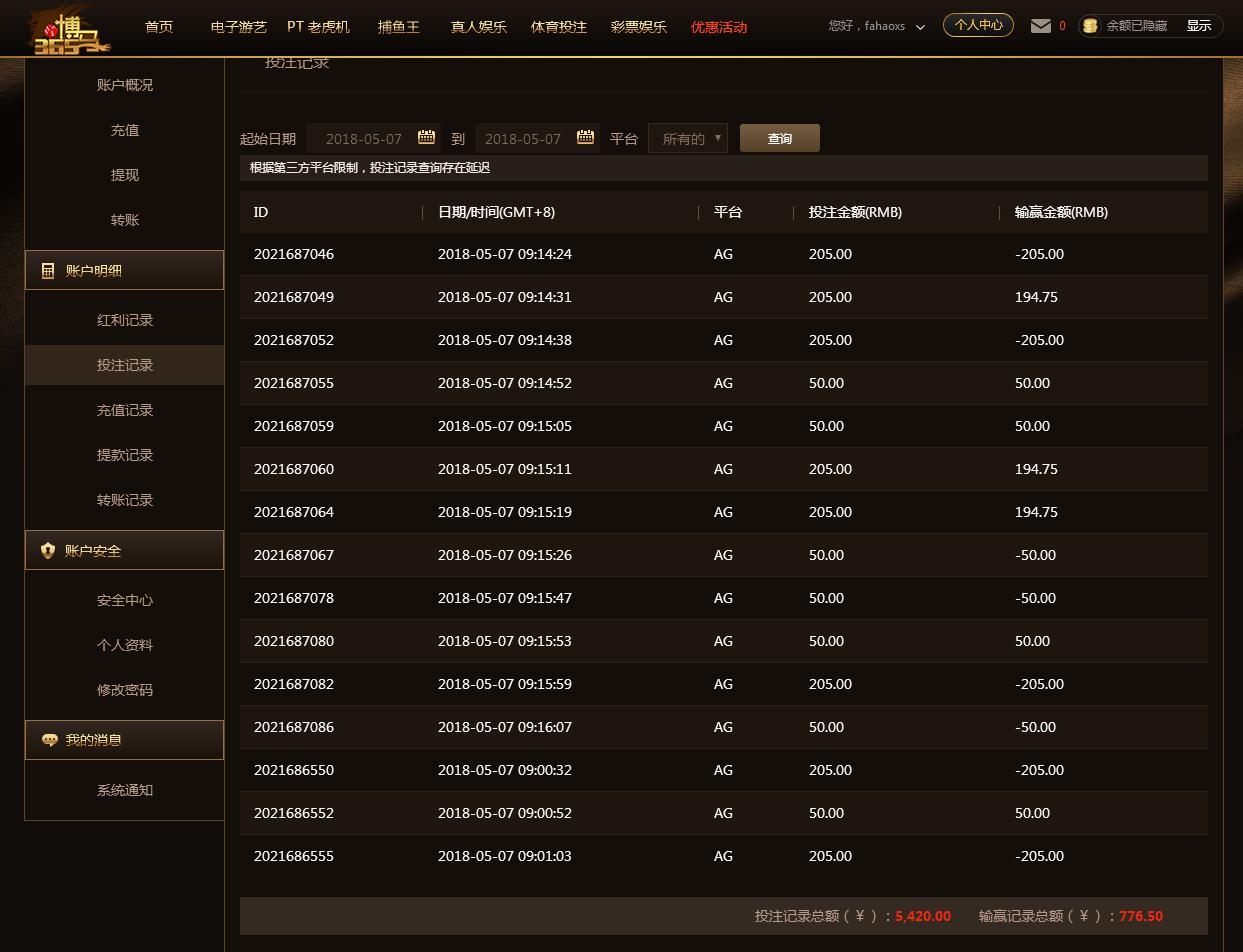Screen dimensions: 1243x952
Task: Open the mail envelope icon
Action: point(1041,26)
